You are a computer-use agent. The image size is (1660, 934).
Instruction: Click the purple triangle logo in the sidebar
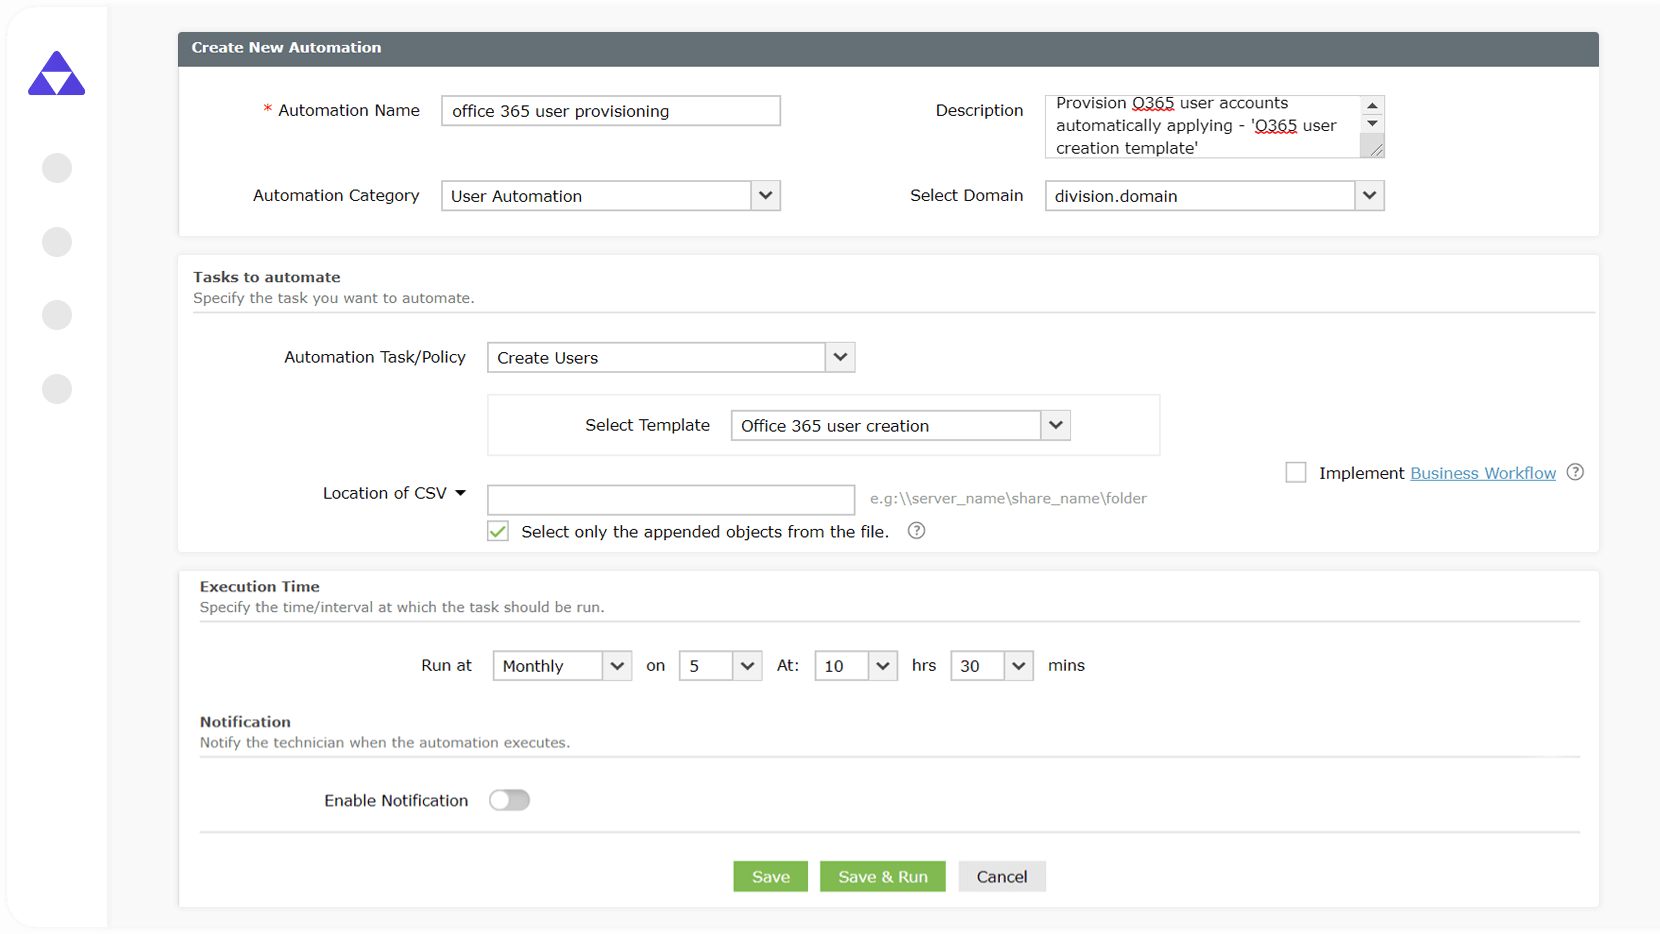click(x=57, y=73)
